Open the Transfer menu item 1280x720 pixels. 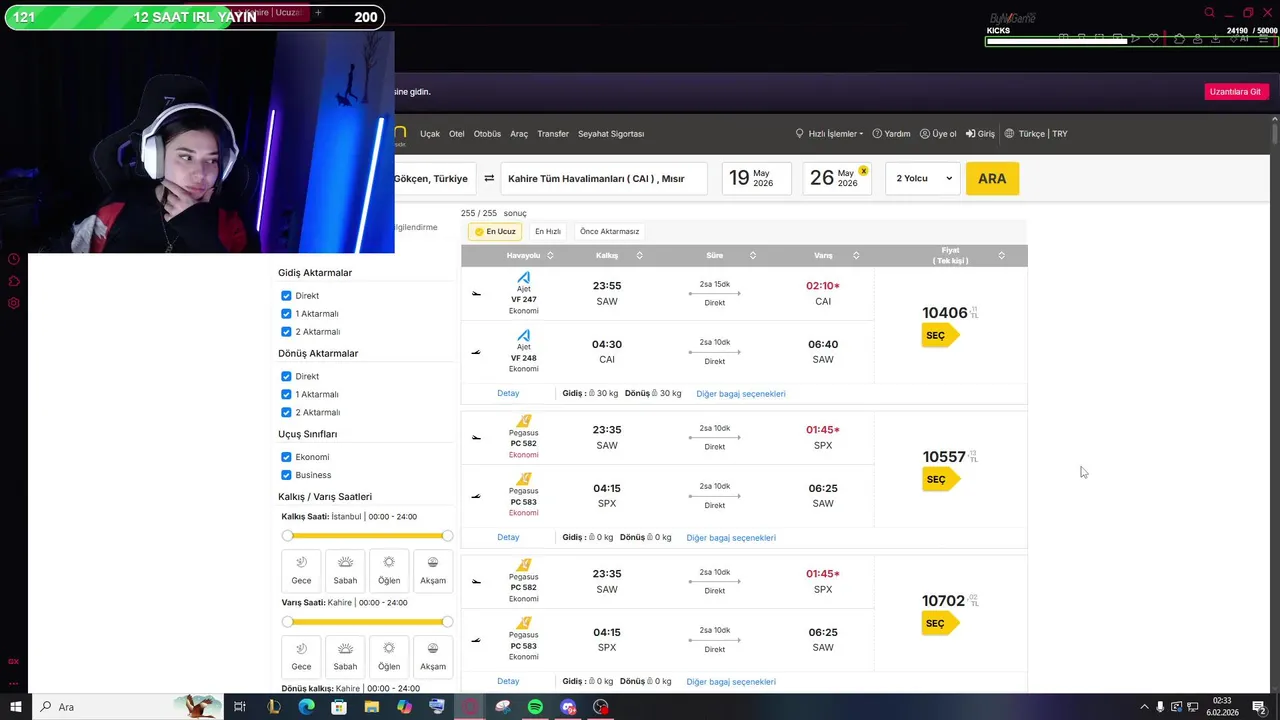553,133
